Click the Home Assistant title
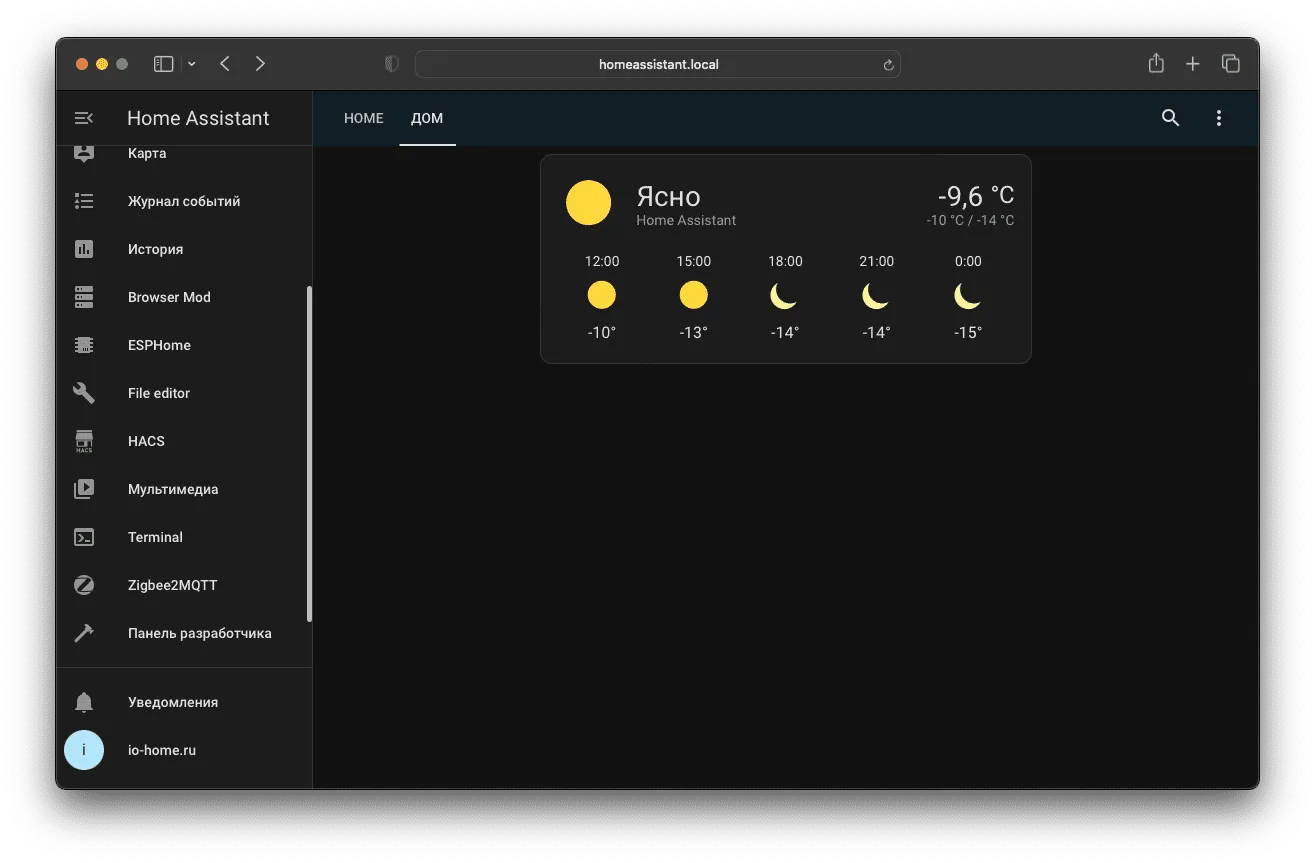This screenshot has width=1315, height=863. pos(198,118)
